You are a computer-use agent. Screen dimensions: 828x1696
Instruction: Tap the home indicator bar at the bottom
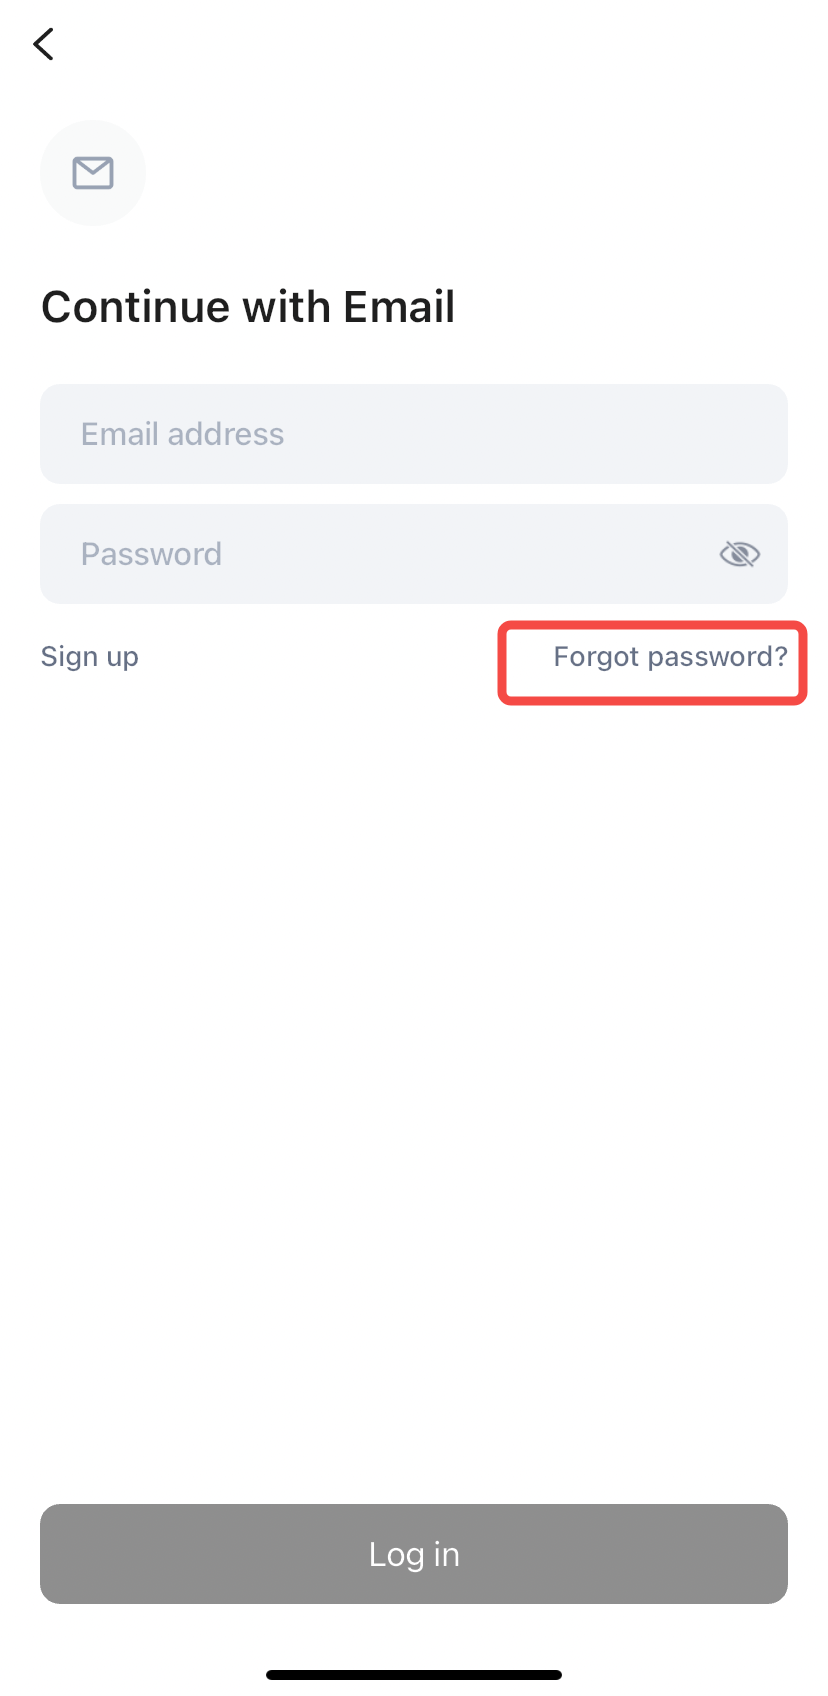click(x=414, y=1675)
